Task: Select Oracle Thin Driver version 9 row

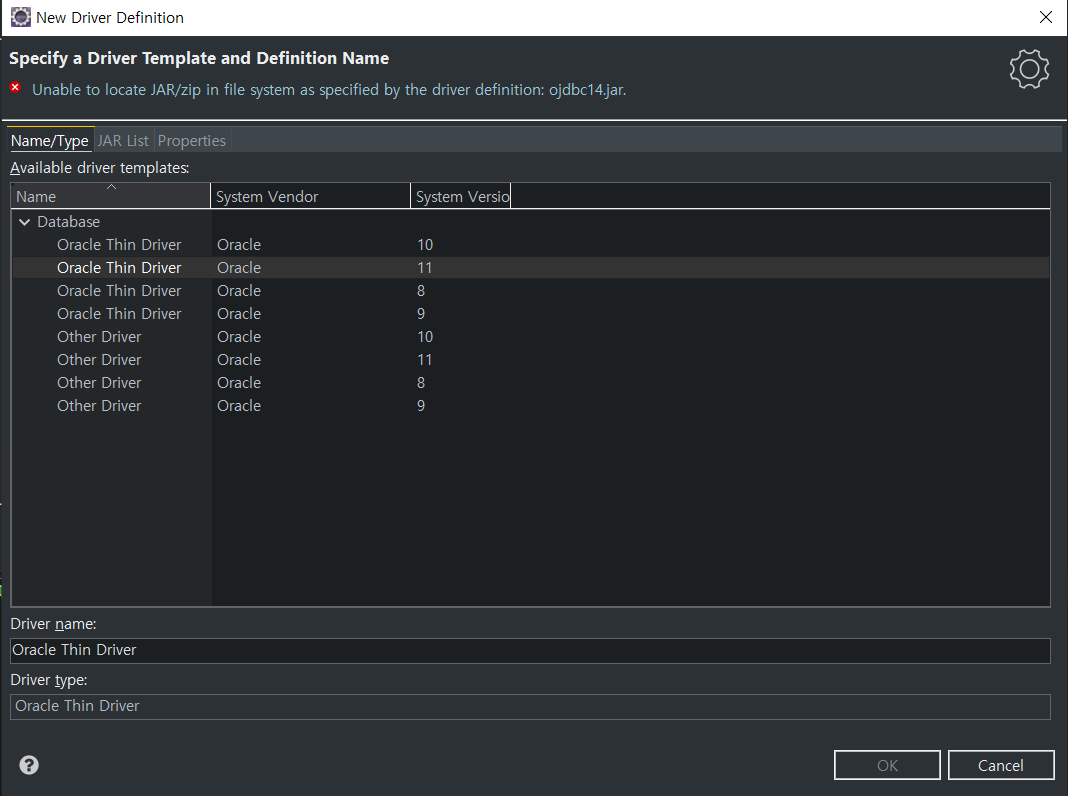Action: [x=531, y=314]
